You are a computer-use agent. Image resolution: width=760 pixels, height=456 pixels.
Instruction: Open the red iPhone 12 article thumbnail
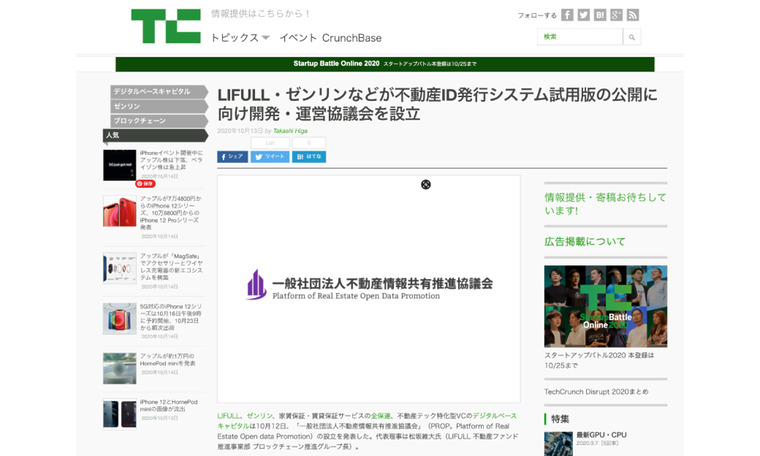(119, 211)
